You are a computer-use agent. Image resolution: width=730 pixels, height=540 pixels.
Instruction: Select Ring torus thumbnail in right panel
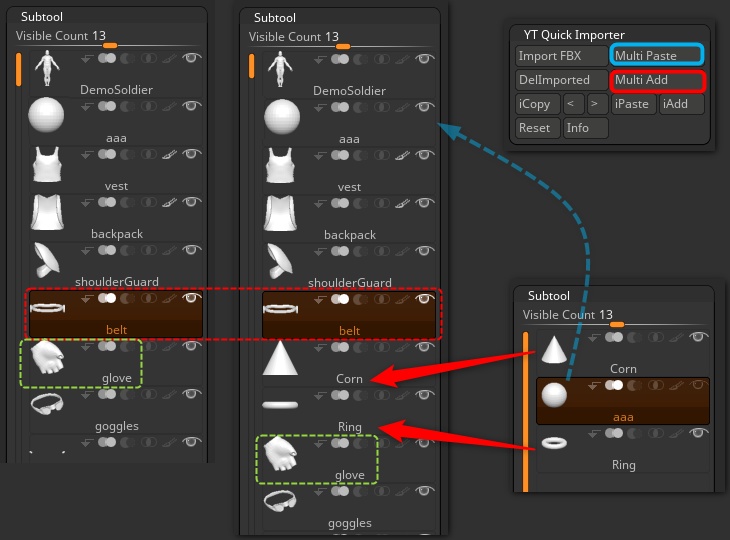[554, 443]
